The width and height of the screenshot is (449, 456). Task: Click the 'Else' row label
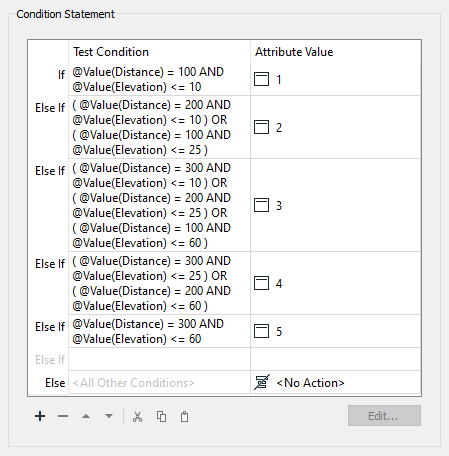tap(55, 383)
